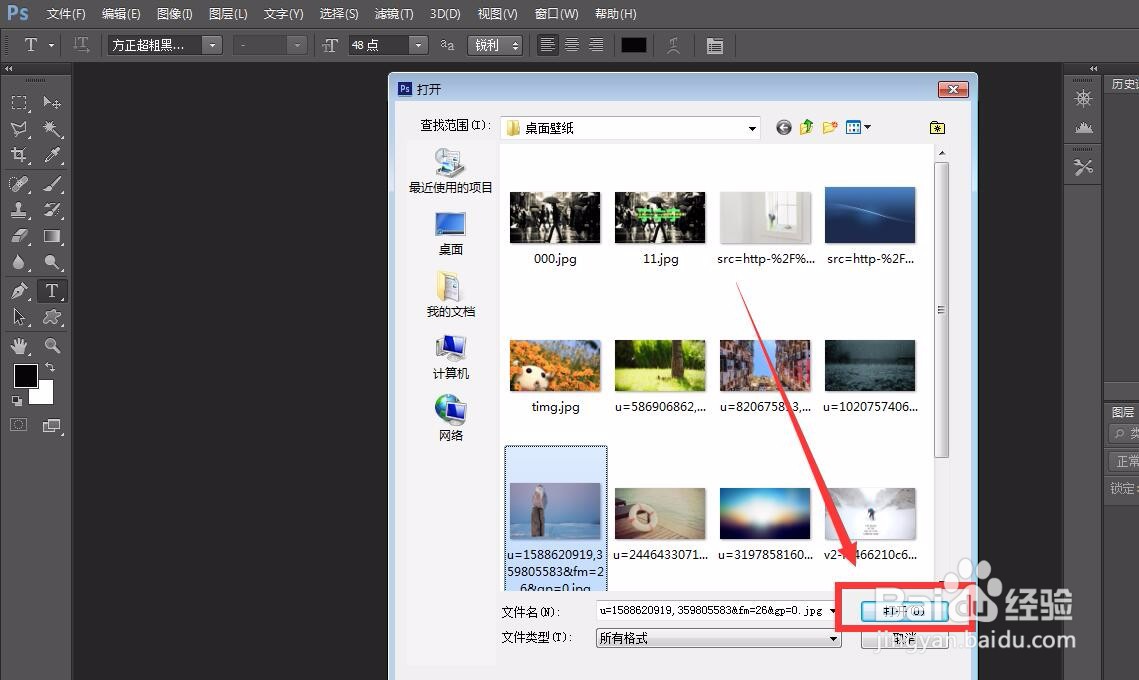The image size is (1139, 680).
Task: Change the screen mode
Action: coord(52,426)
